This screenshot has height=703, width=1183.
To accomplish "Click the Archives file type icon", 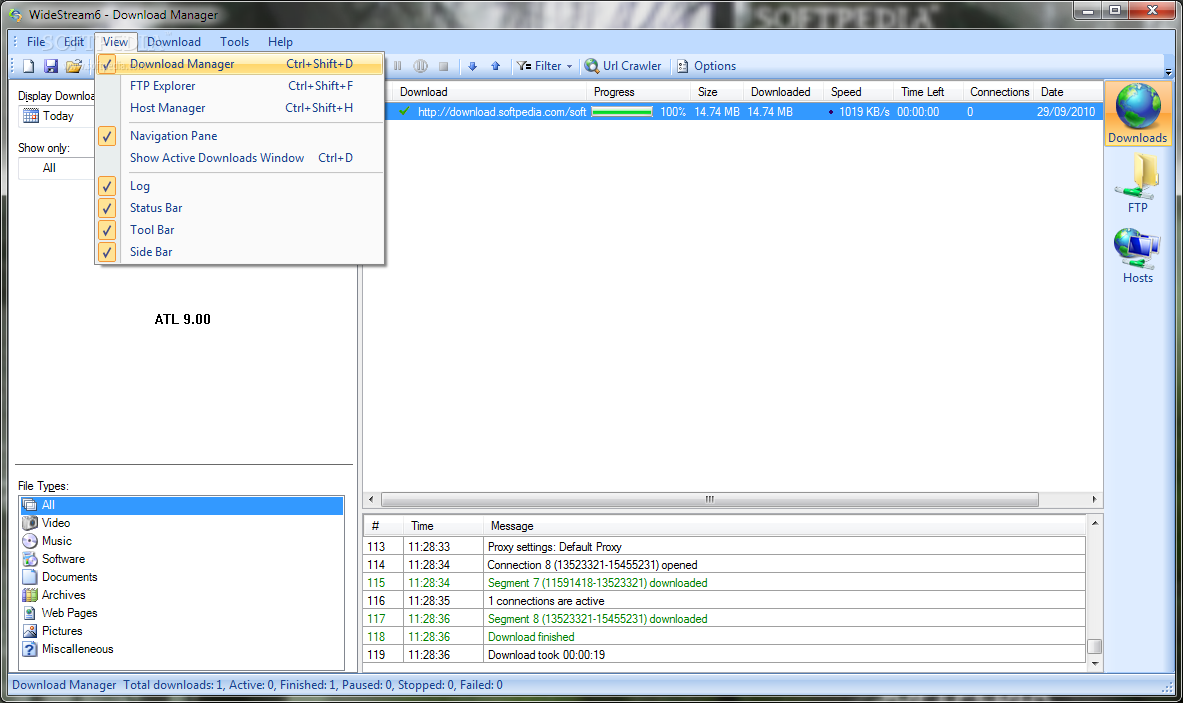I will point(30,595).
